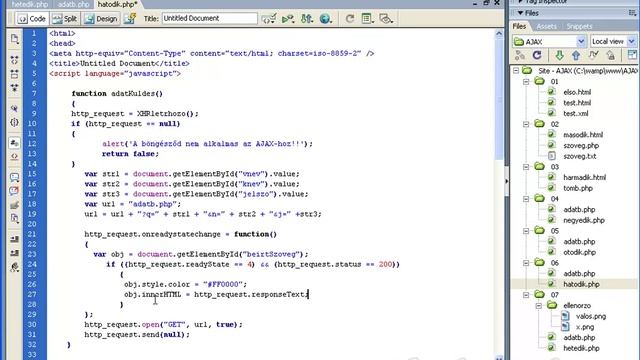The image size is (640, 360).
Task: Open the Check Browser Support icon menu
Action: tap(269, 18)
